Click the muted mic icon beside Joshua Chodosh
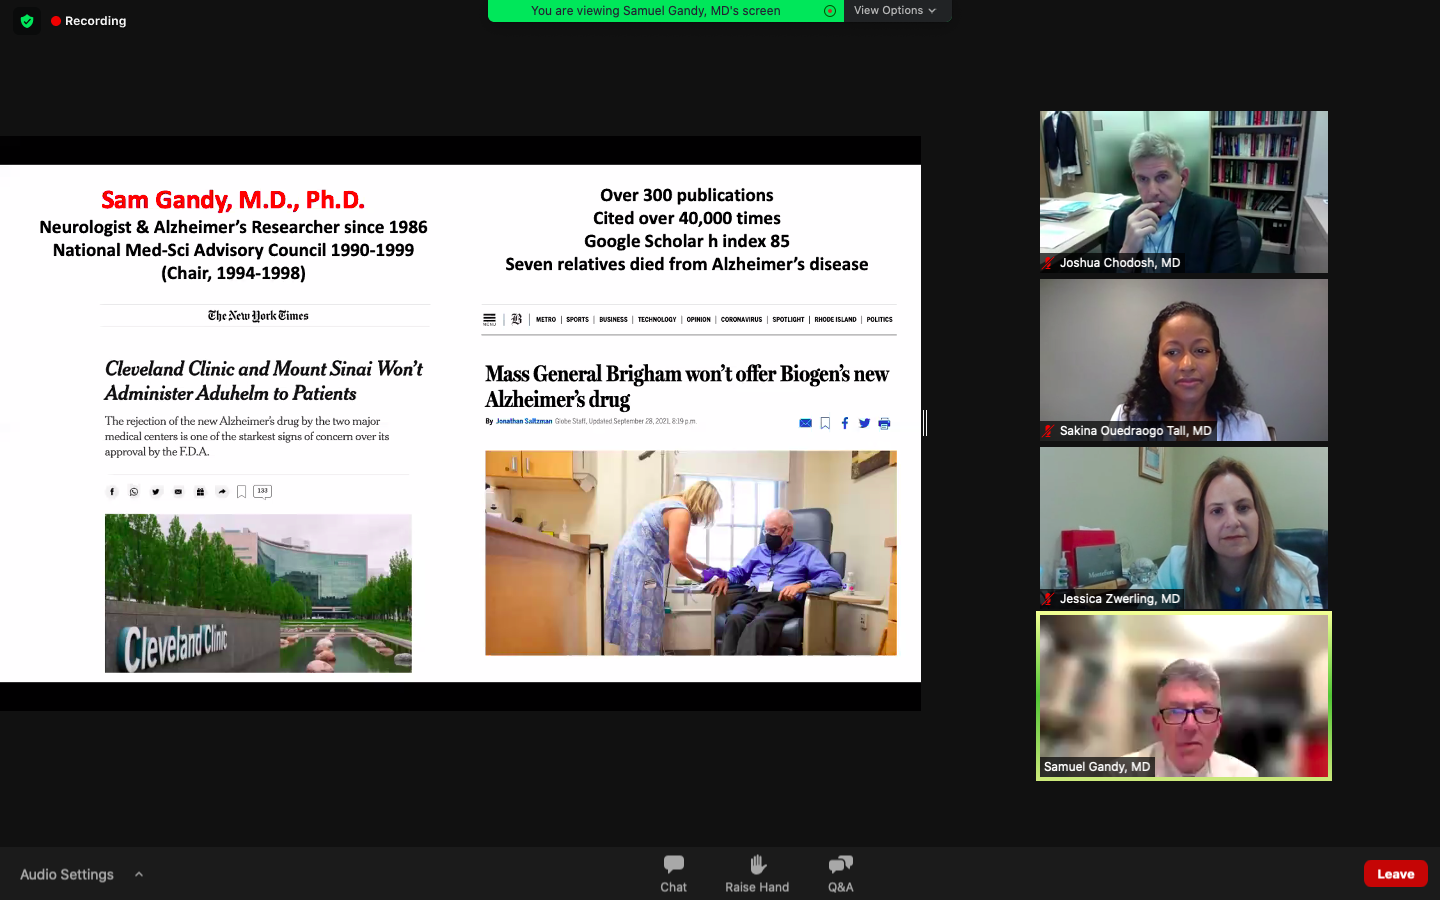Image resolution: width=1440 pixels, height=900 pixels. (1048, 263)
